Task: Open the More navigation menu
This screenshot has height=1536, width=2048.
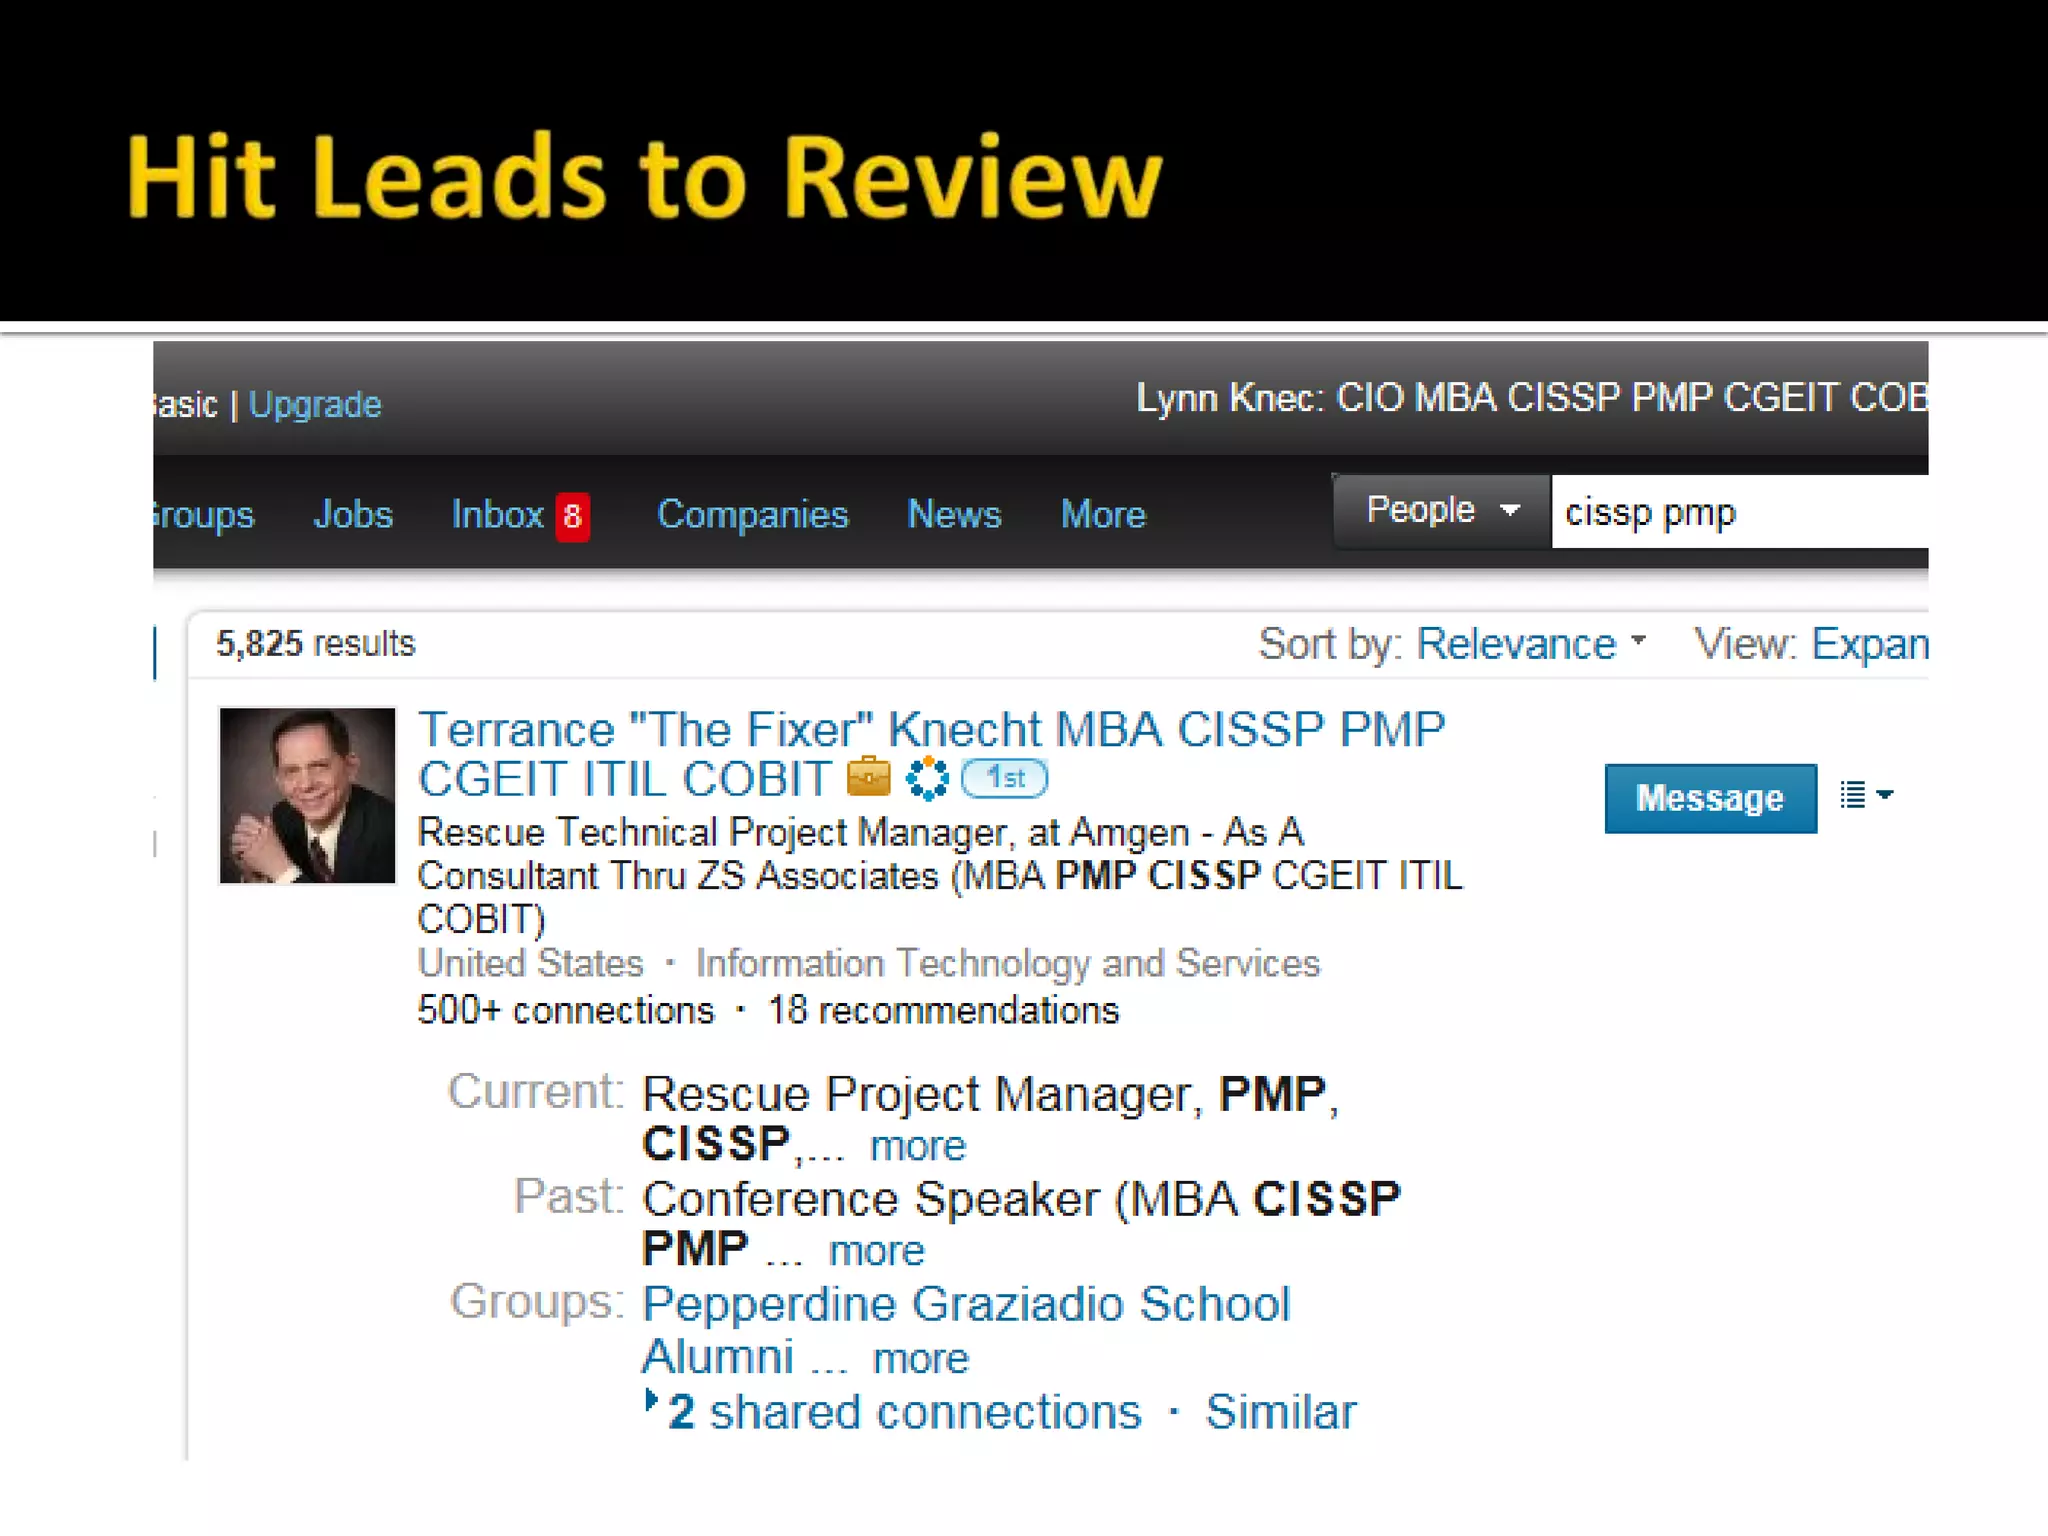Action: coord(1102,514)
